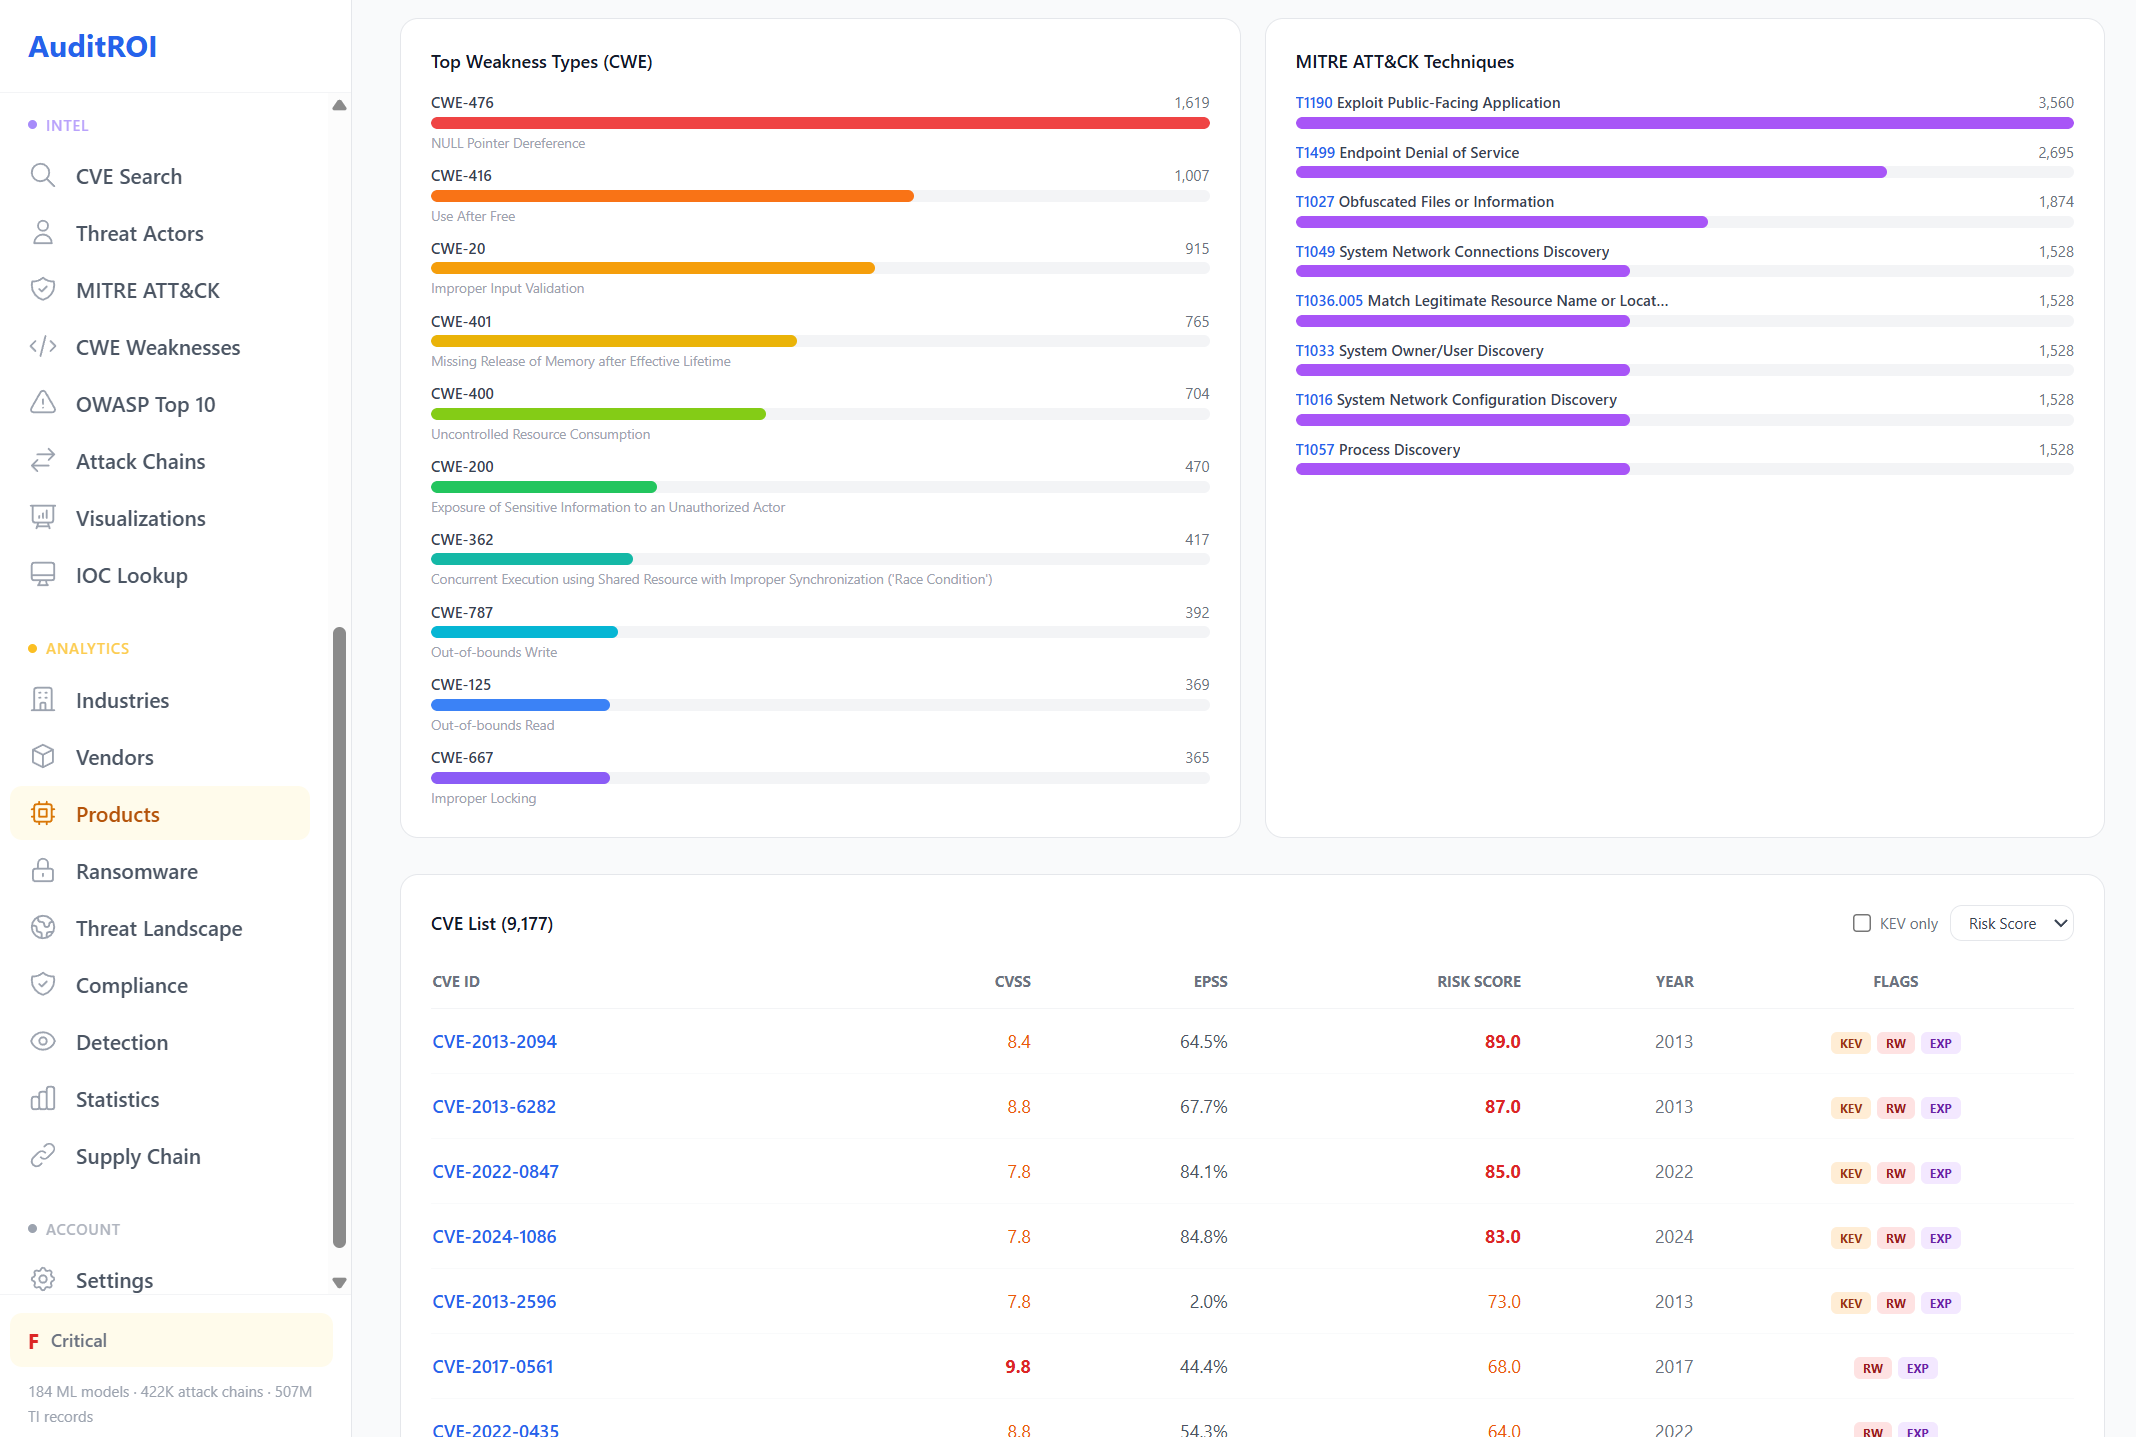
Task: Click the Attack Chains arrows icon
Action: [x=42, y=461]
